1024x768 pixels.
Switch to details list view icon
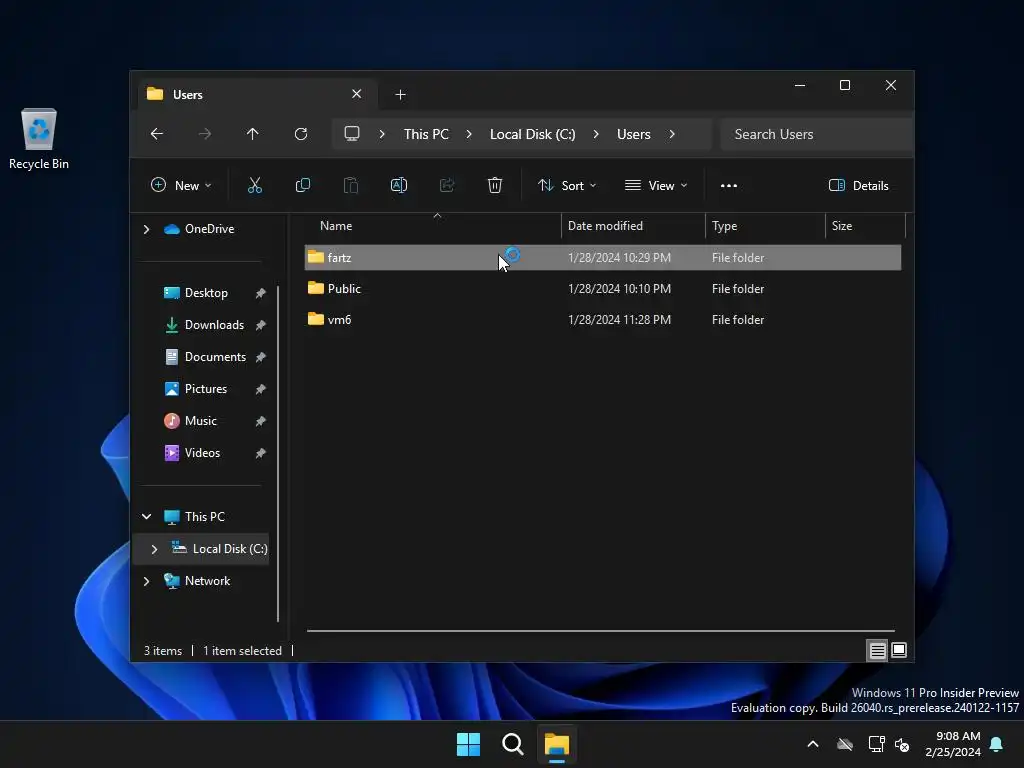[877, 650]
